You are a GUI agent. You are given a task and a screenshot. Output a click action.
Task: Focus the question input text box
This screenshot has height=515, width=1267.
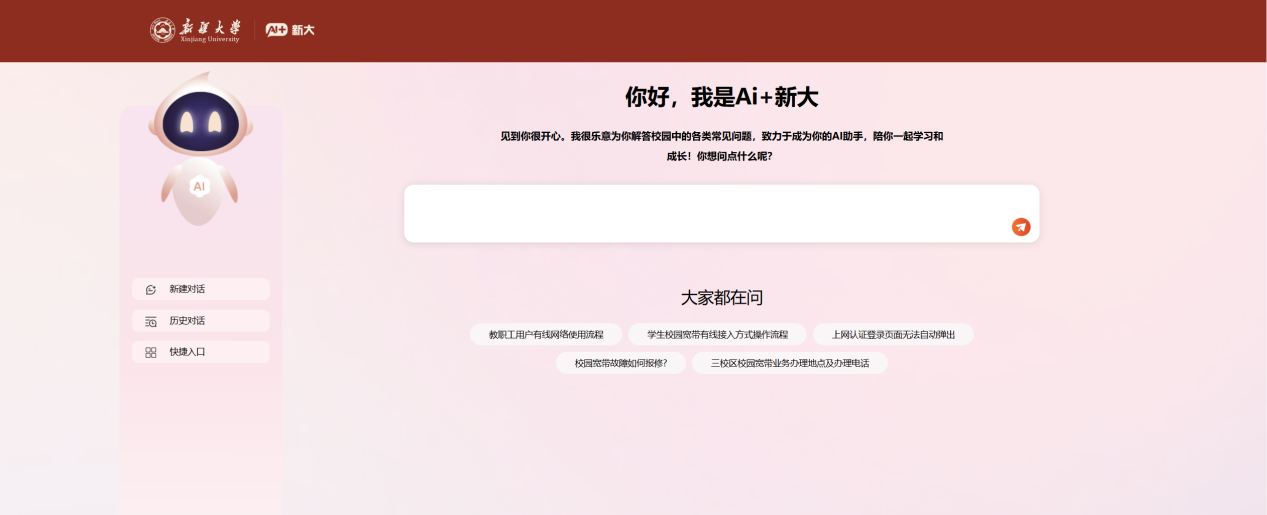click(700, 212)
